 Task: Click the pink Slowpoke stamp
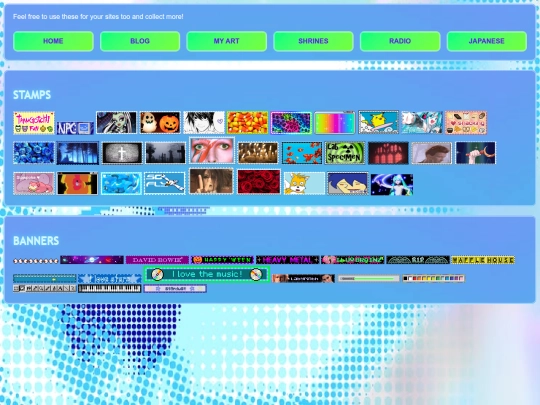tap(34, 183)
